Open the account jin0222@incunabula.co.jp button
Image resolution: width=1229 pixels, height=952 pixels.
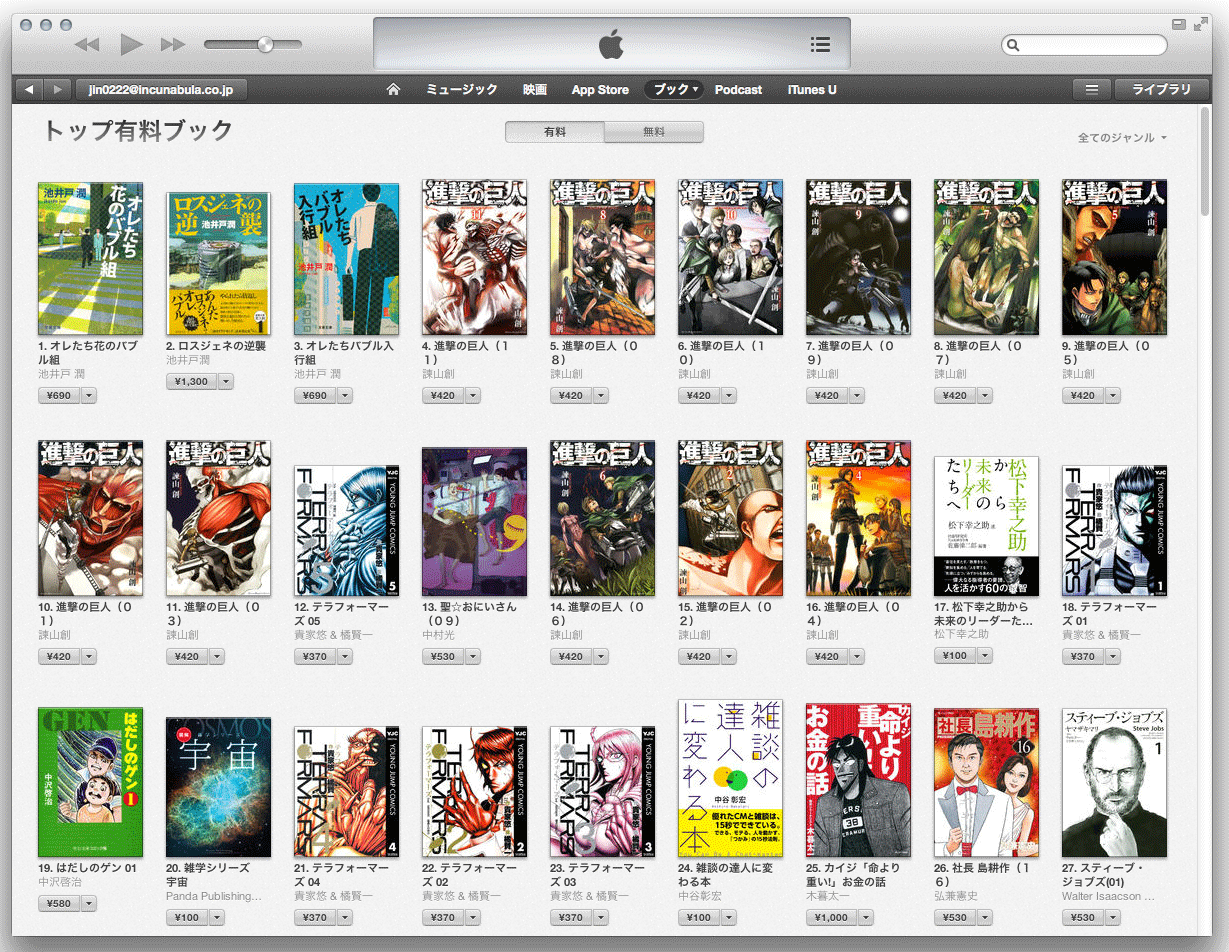[x=161, y=90]
